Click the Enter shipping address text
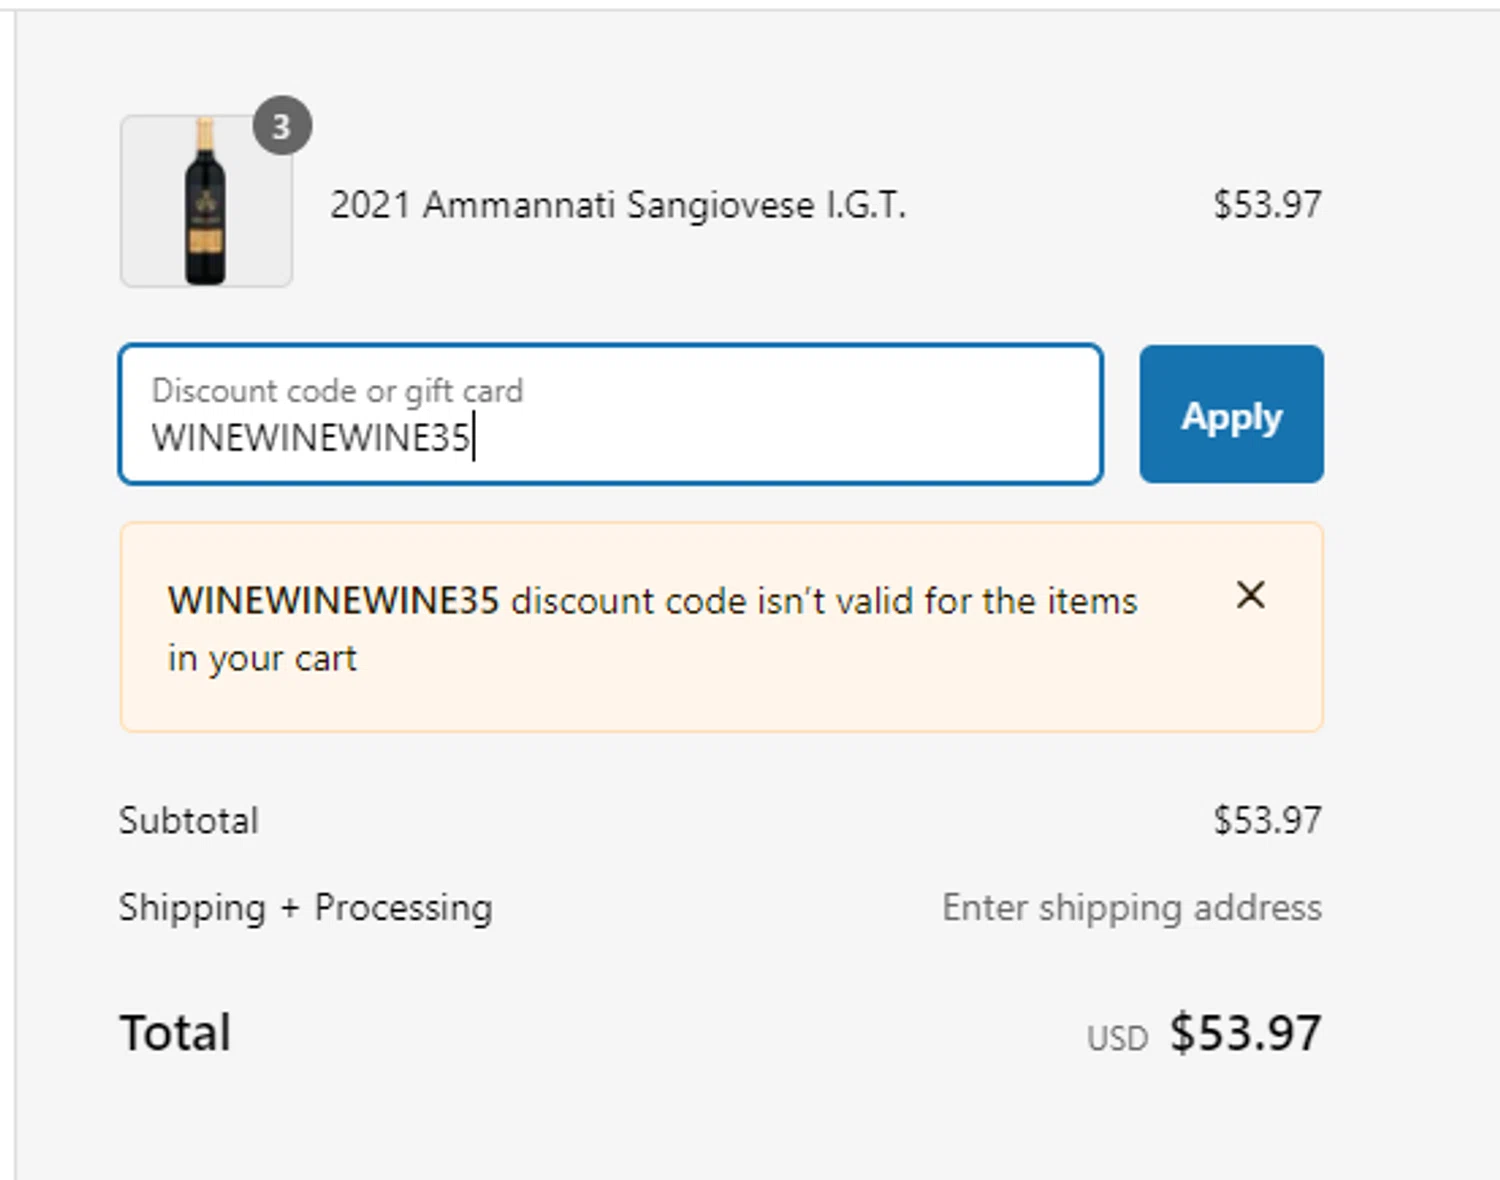 click(x=1131, y=908)
